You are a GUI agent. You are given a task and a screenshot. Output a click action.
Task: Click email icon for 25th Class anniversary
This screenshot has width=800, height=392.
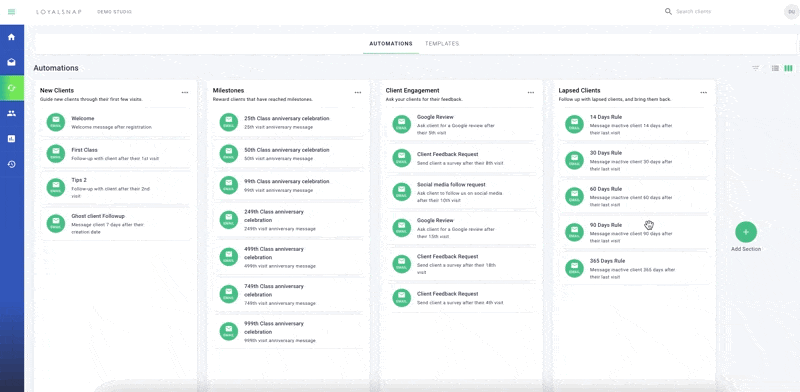pos(229,122)
